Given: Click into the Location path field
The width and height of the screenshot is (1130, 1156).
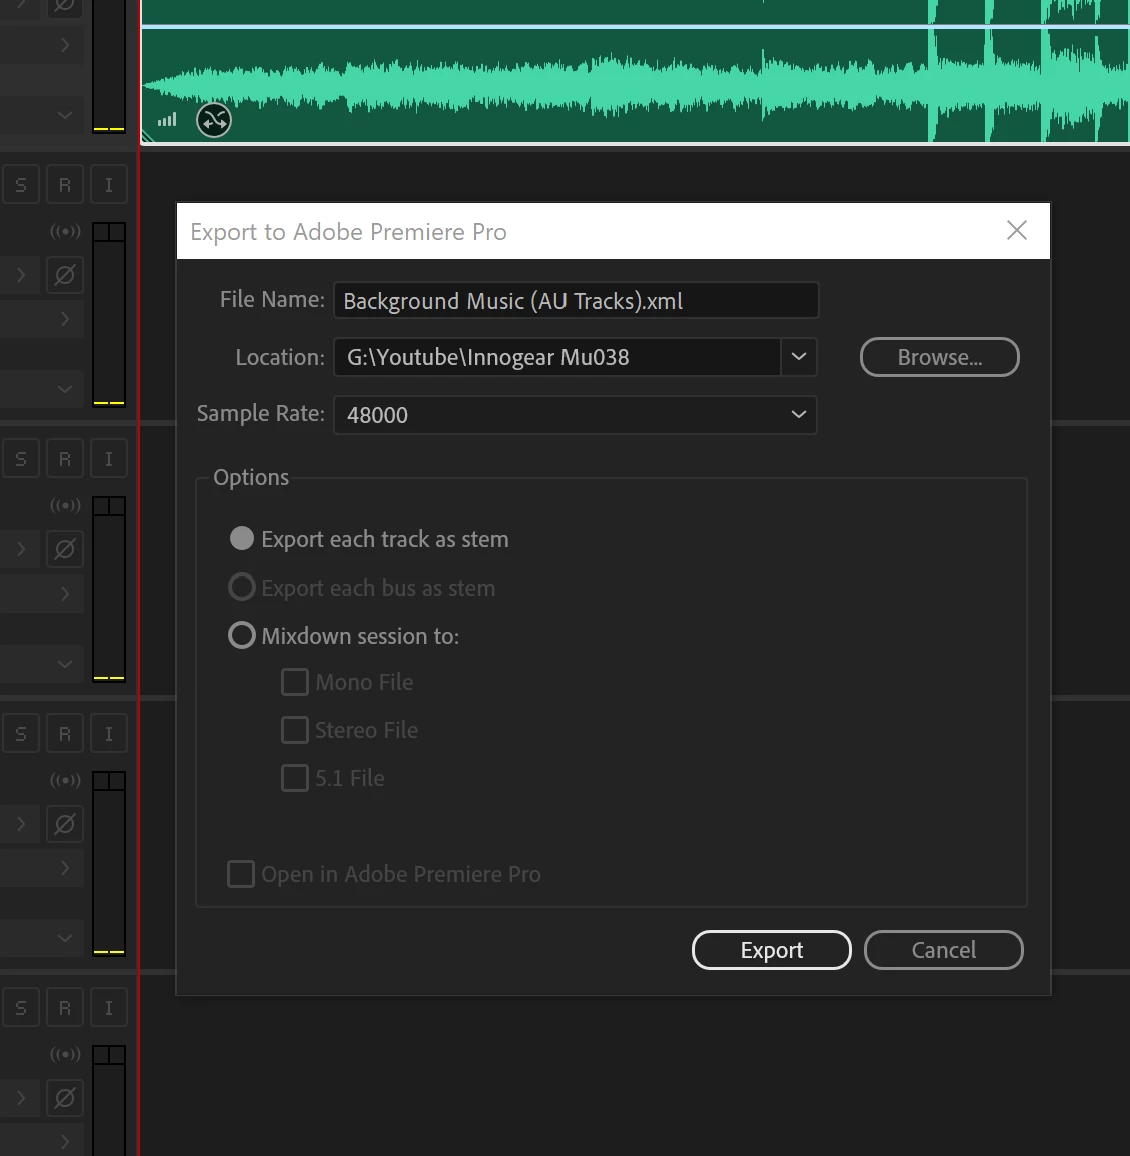Looking at the screenshot, I should [557, 357].
